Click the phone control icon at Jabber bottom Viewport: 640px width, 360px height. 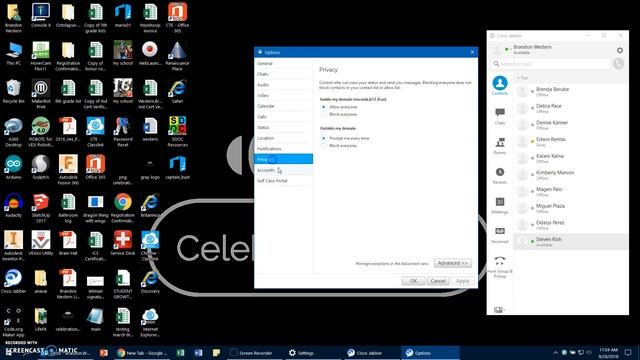pyautogui.click(x=498, y=310)
